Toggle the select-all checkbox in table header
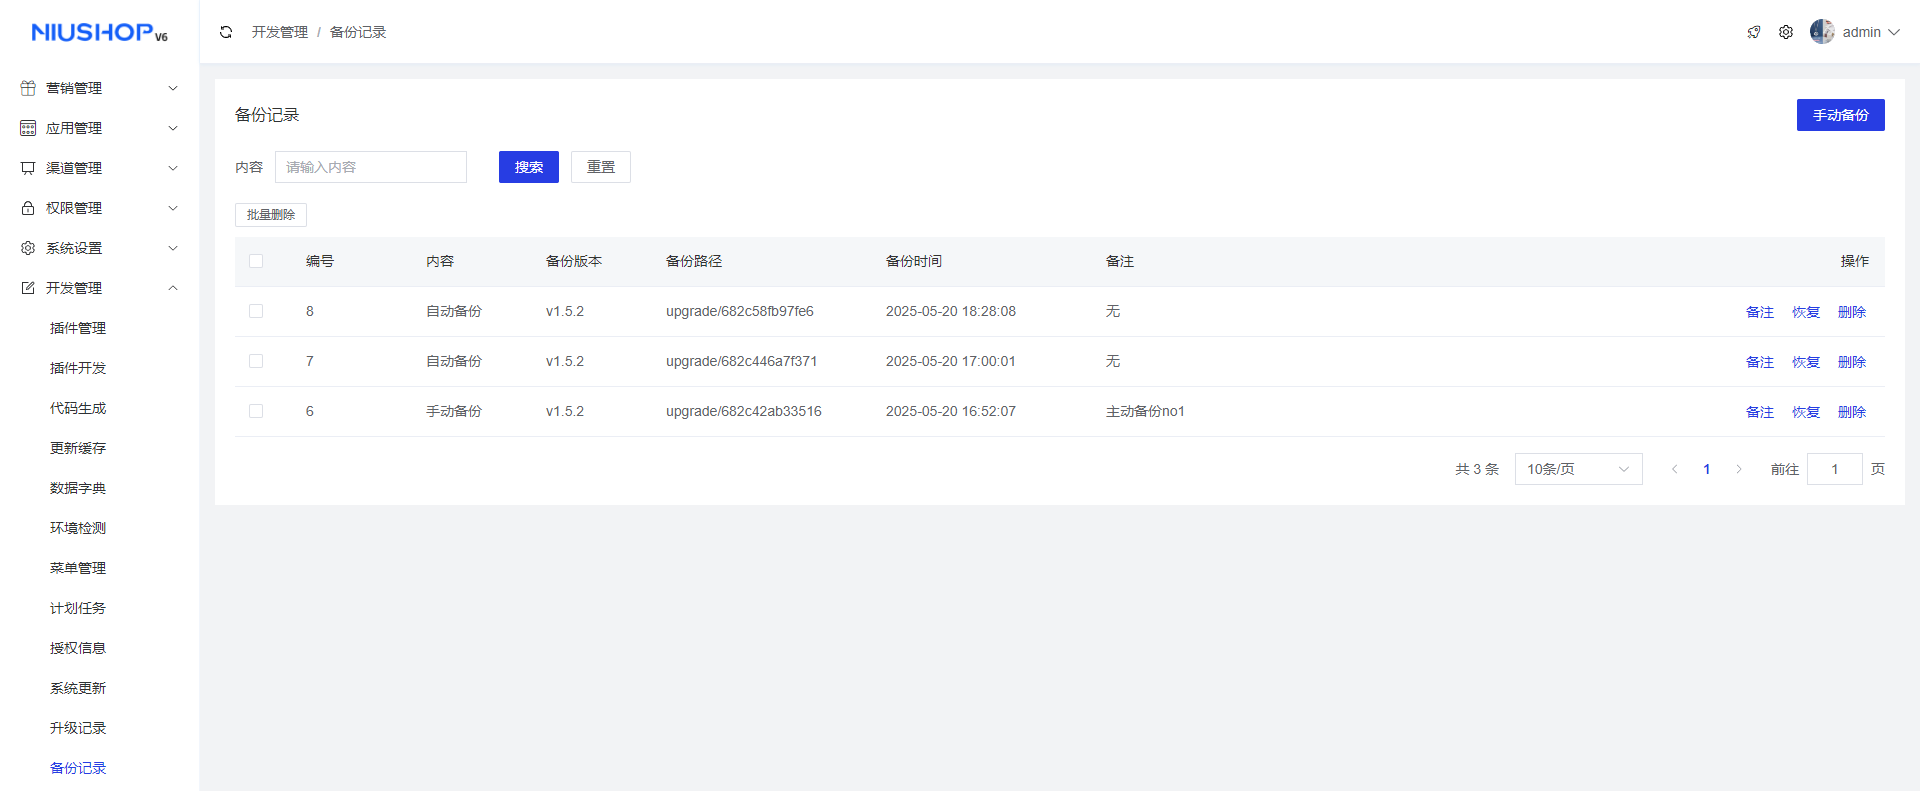1920x791 pixels. pyautogui.click(x=256, y=261)
